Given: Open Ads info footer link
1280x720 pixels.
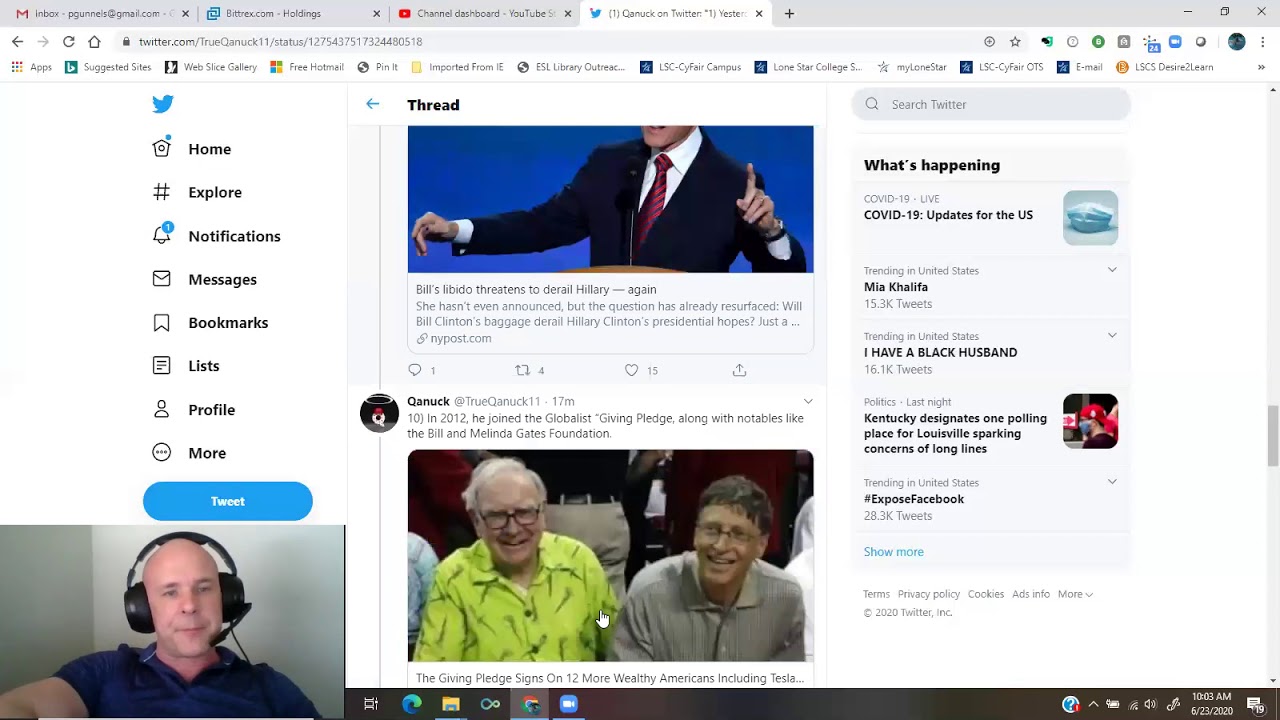Looking at the screenshot, I should 1030,594.
